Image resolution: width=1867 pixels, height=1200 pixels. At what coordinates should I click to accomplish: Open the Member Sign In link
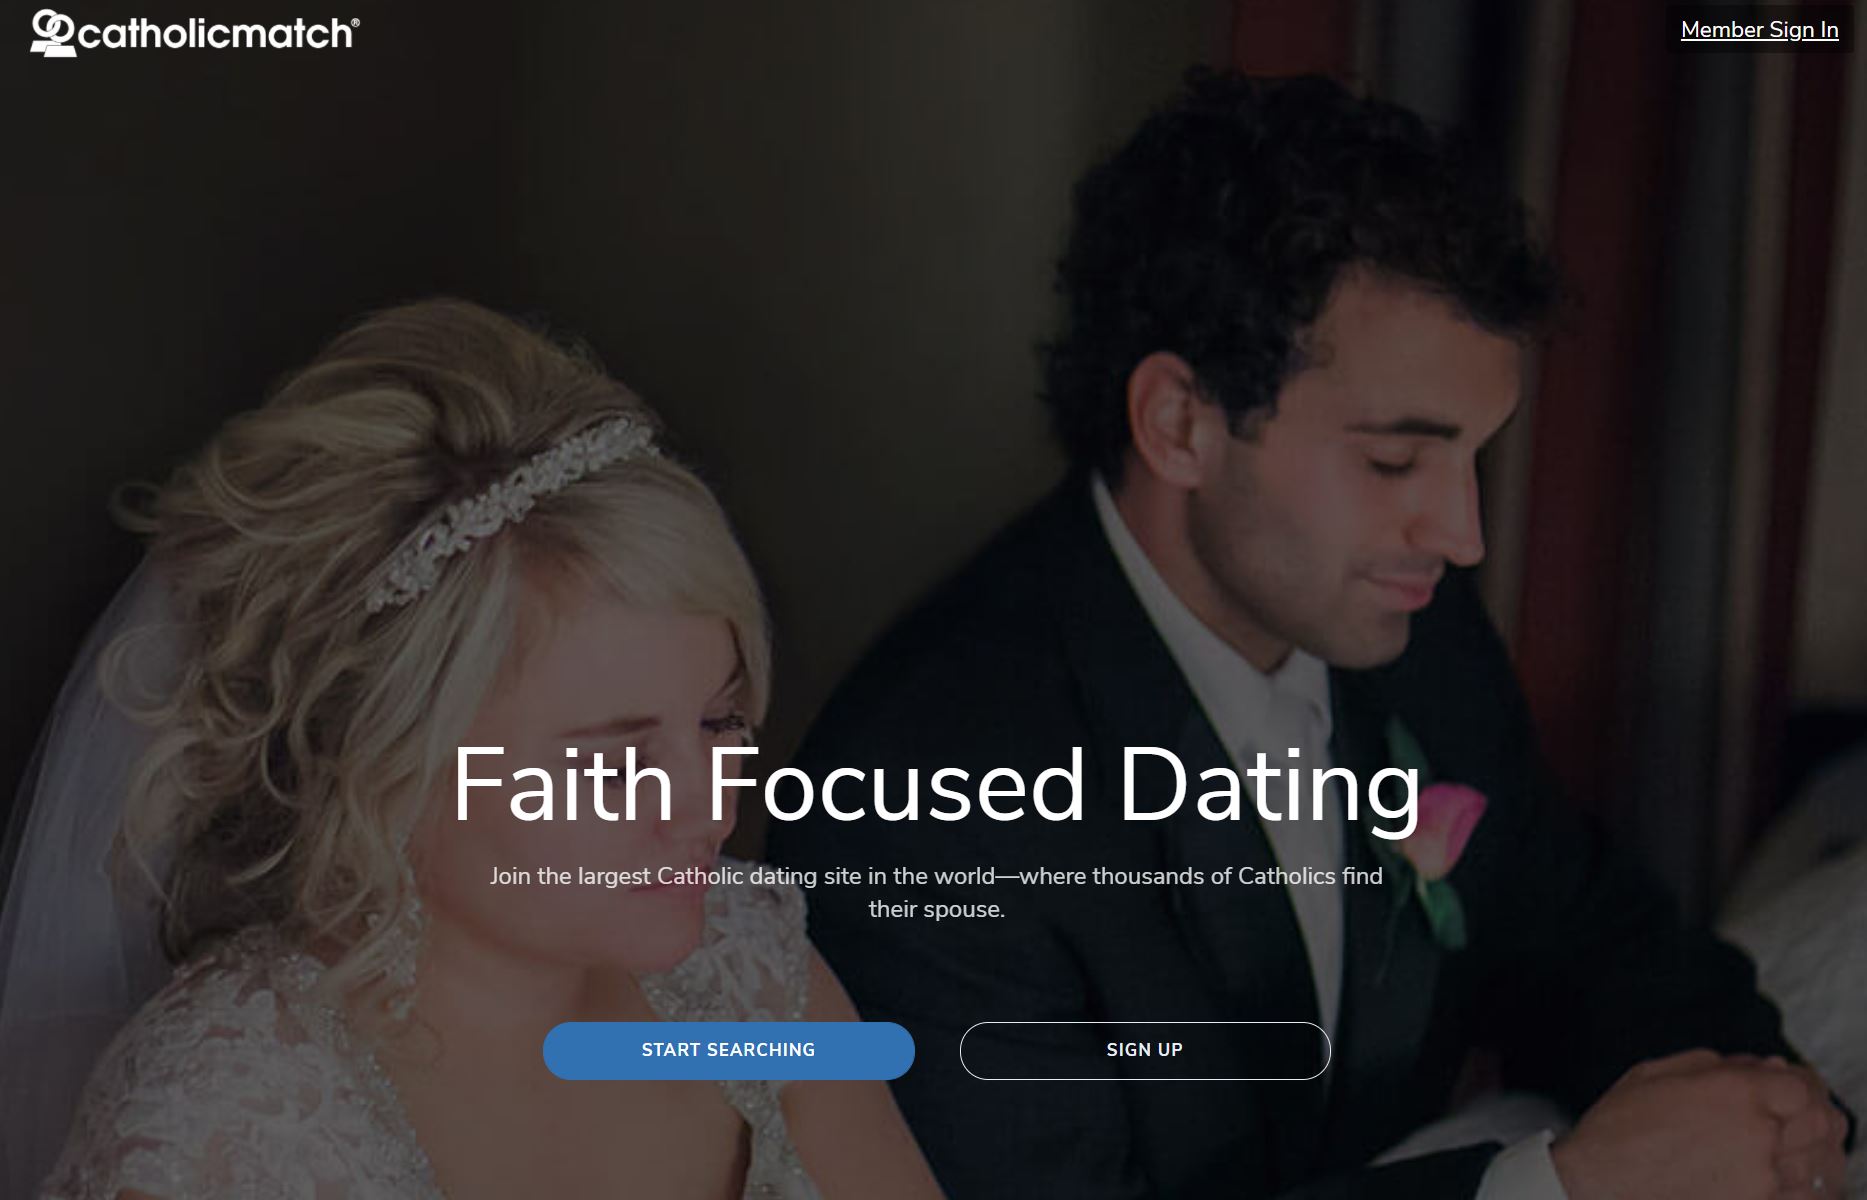(x=1759, y=30)
